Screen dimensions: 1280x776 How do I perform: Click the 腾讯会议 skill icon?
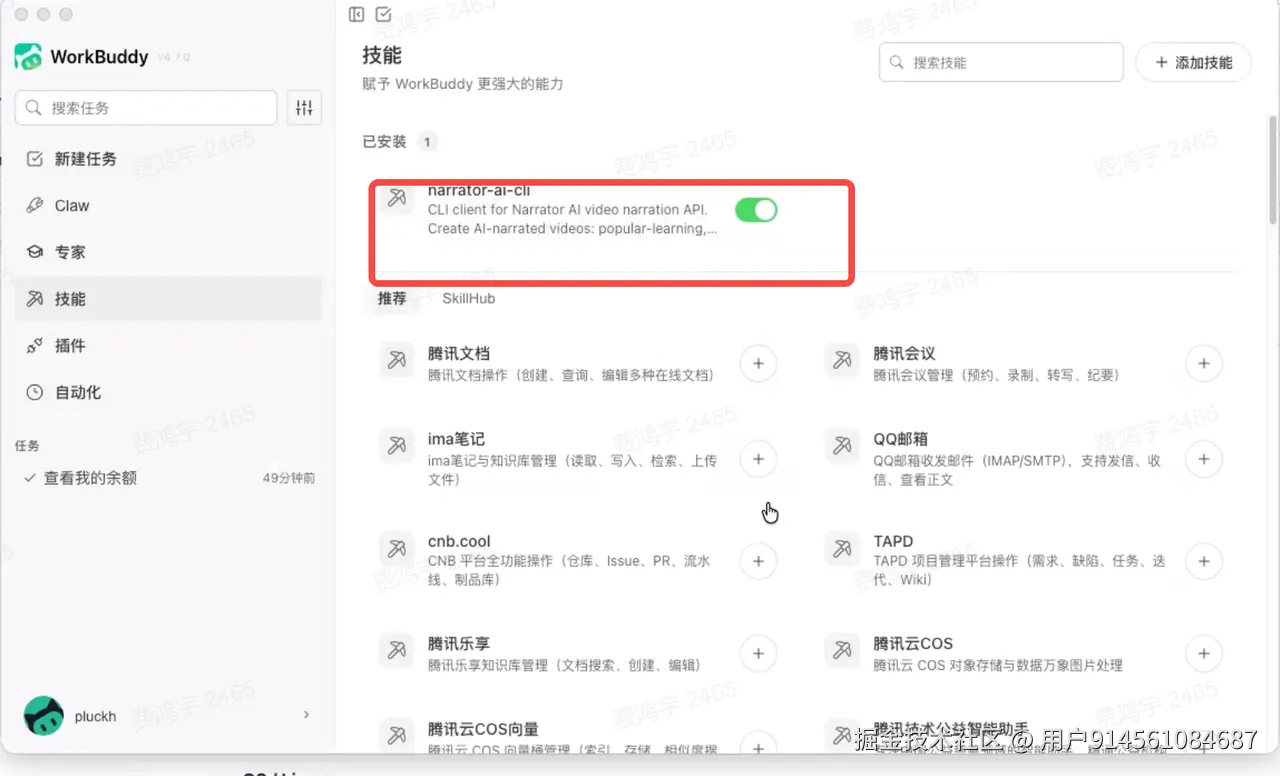pyautogui.click(x=842, y=359)
